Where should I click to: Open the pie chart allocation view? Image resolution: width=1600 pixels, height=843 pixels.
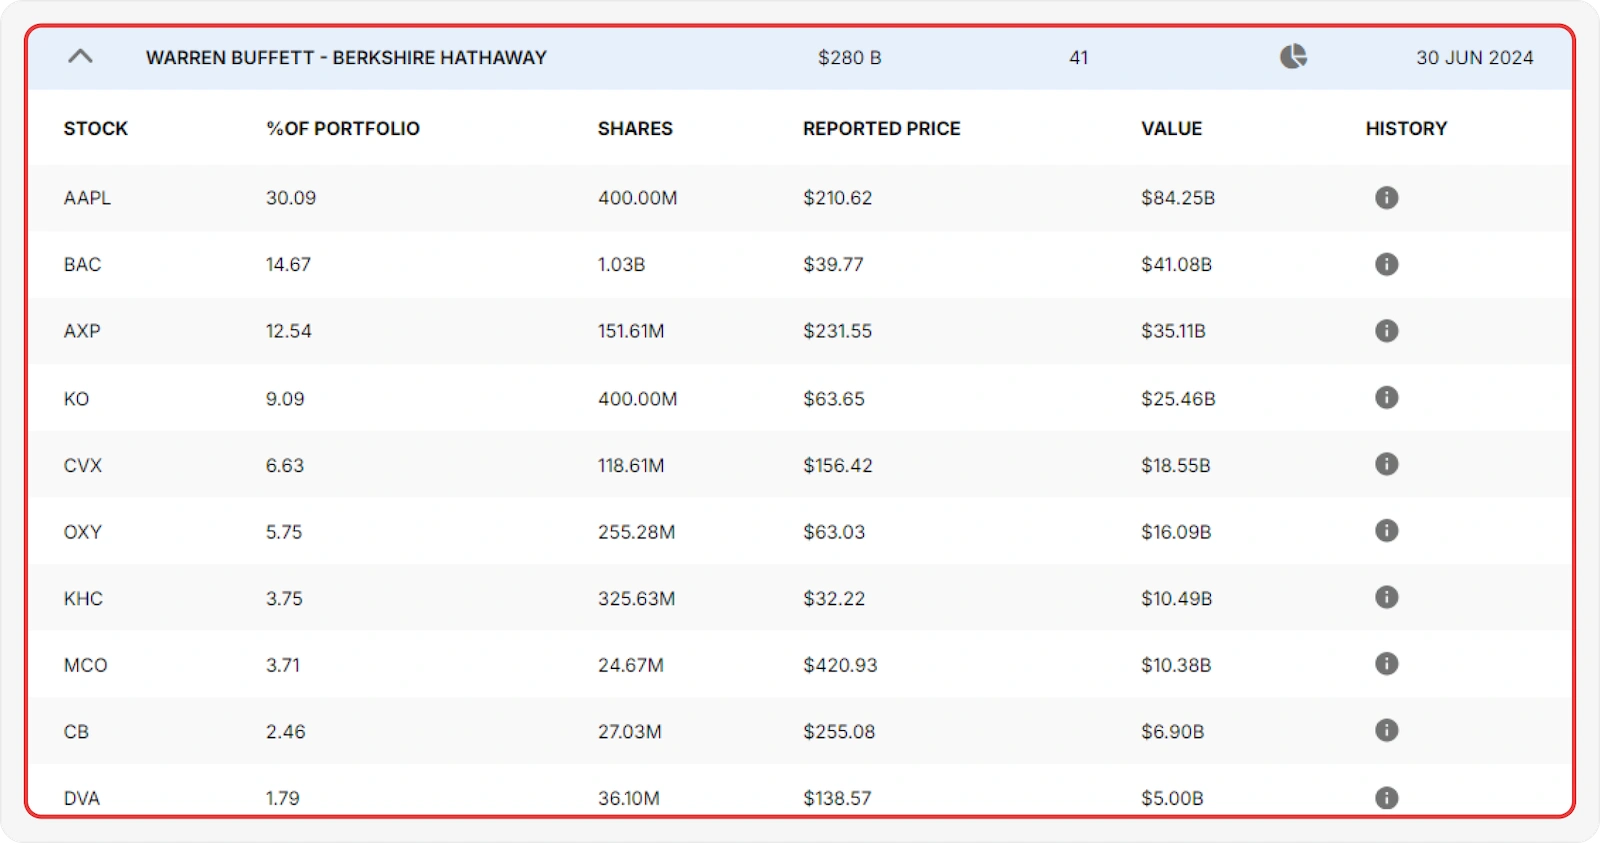(x=1293, y=57)
